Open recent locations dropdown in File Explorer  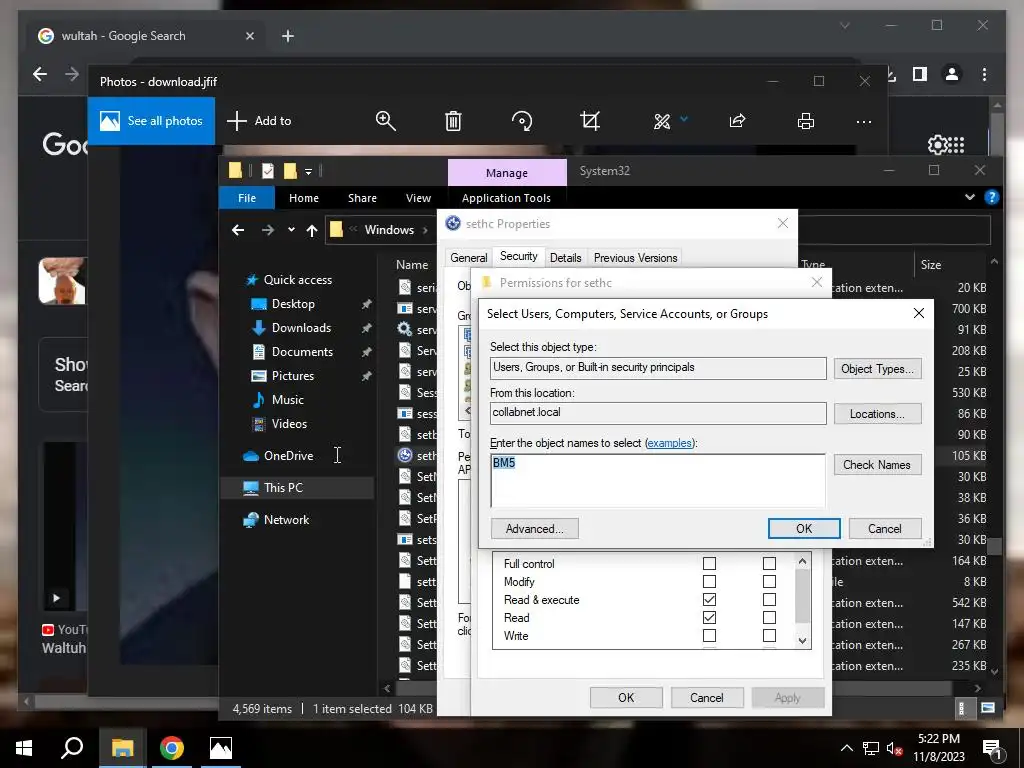291,230
